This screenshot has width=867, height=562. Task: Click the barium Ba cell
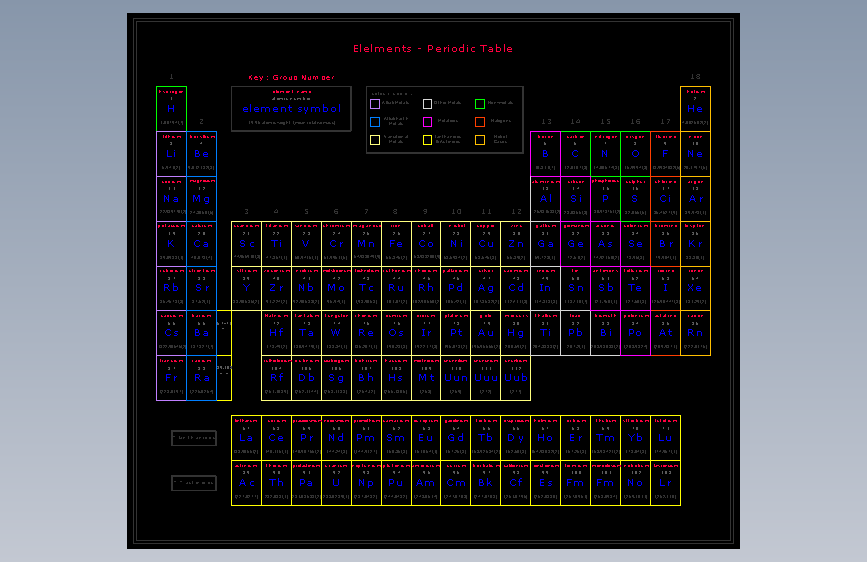click(x=201, y=333)
